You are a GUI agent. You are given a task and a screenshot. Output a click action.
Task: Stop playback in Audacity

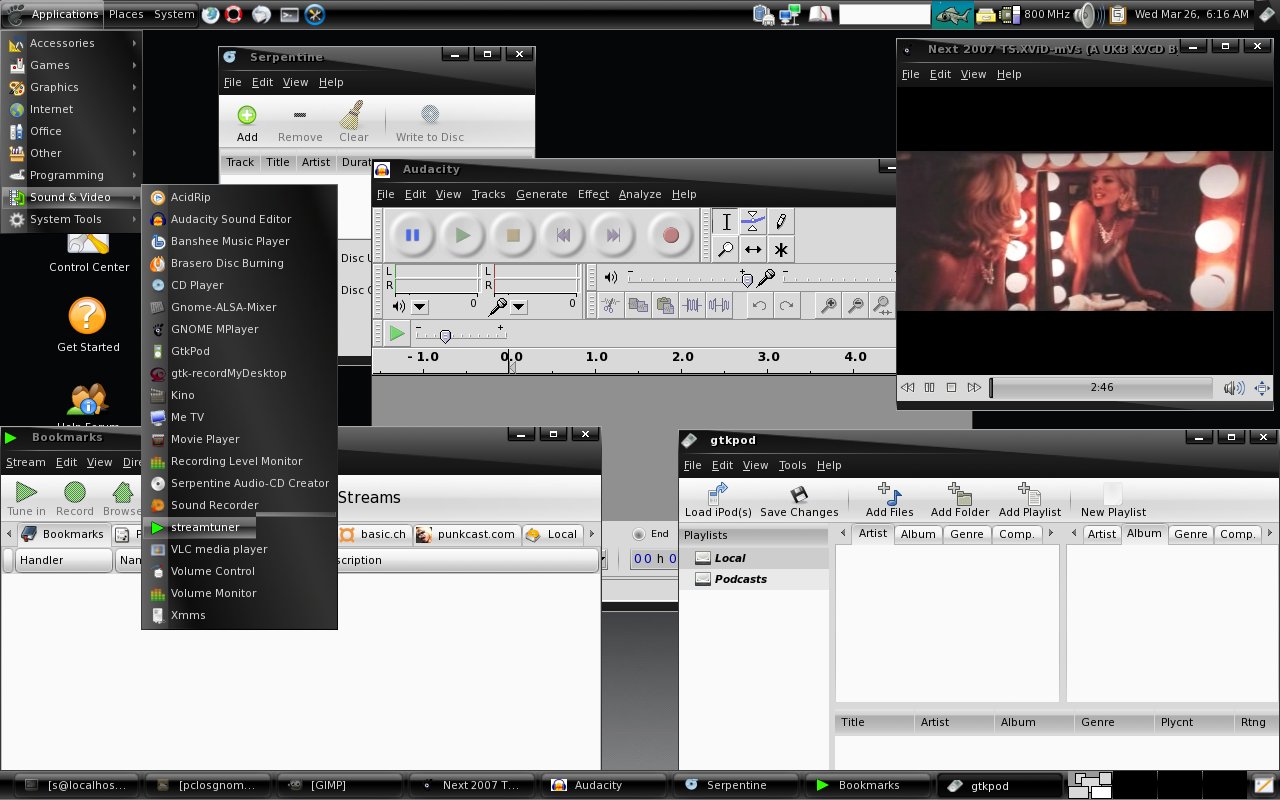(513, 236)
